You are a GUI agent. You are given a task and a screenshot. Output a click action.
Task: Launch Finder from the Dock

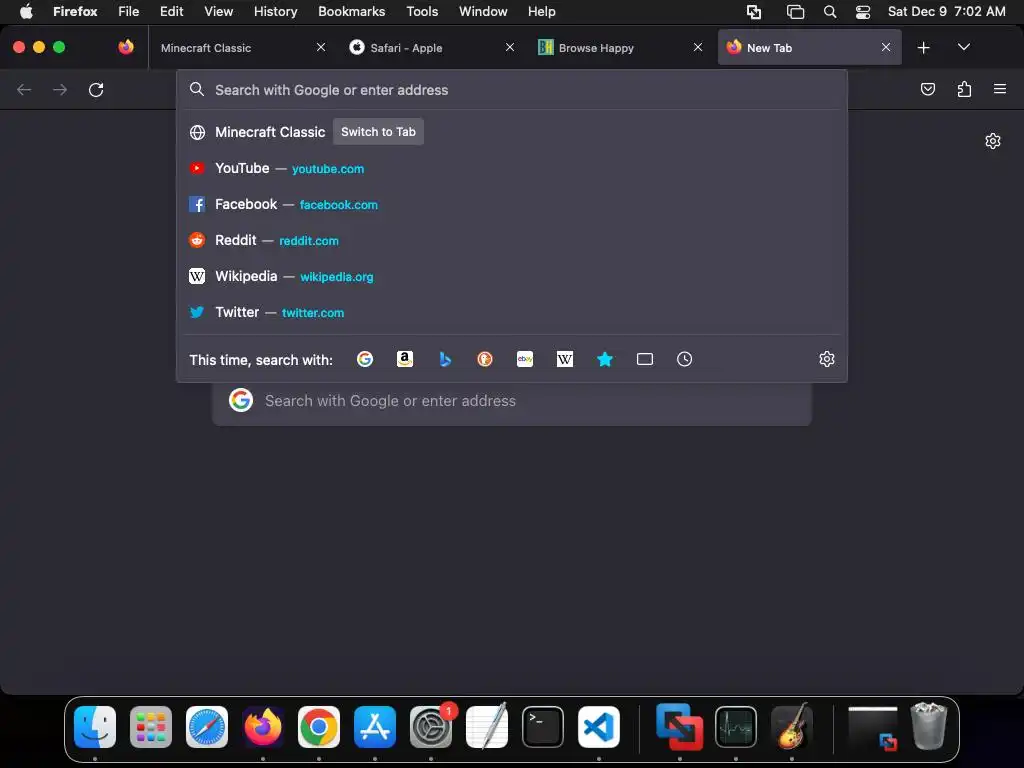pos(95,727)
